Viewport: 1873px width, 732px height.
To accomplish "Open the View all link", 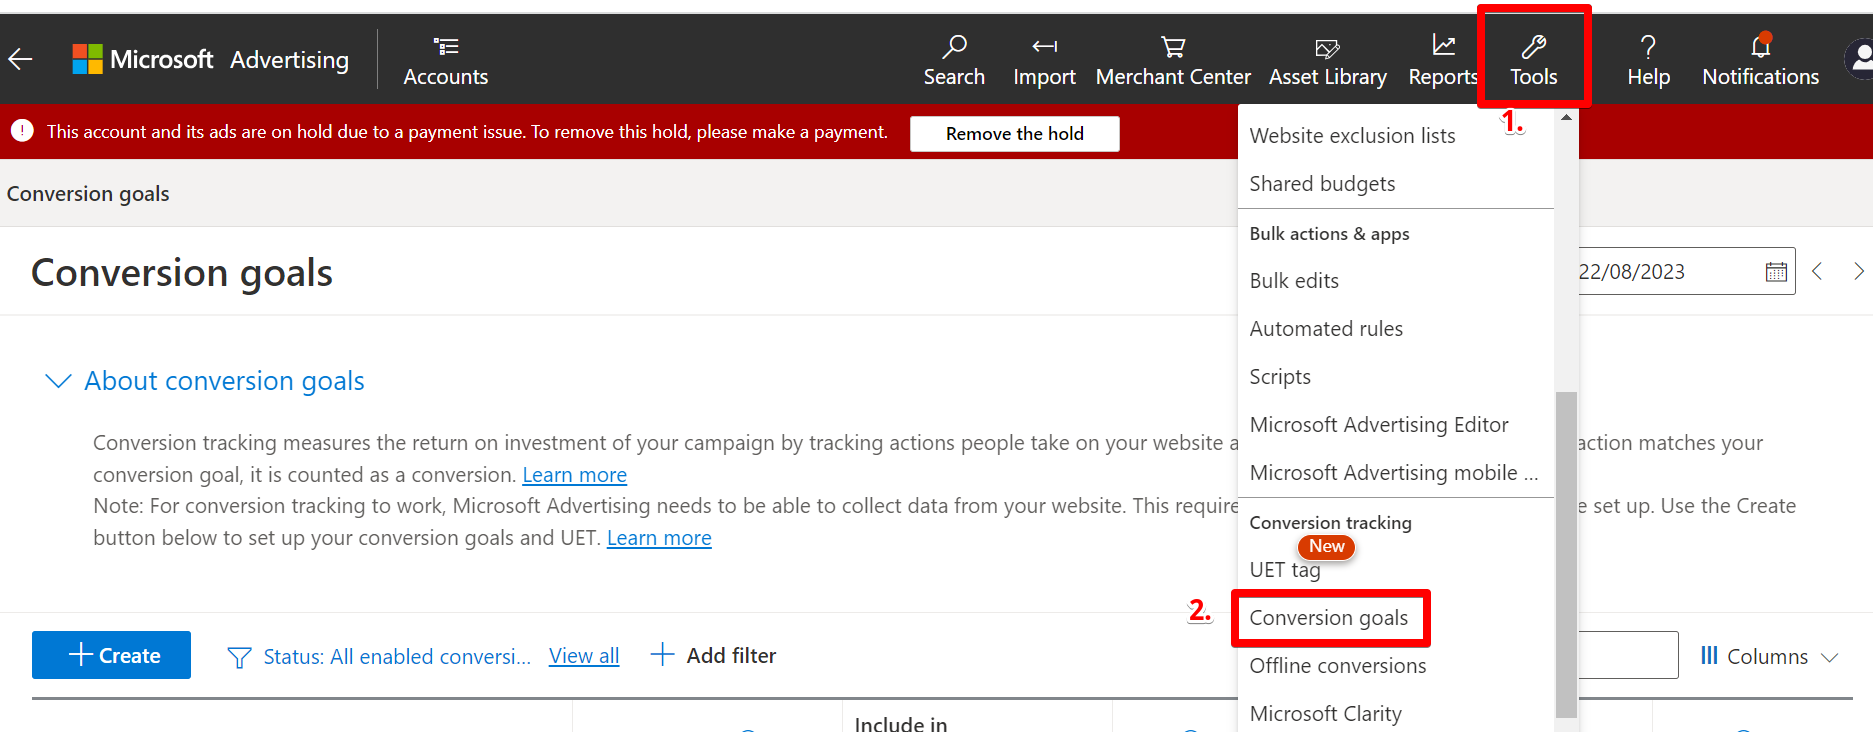I will 584,656.
